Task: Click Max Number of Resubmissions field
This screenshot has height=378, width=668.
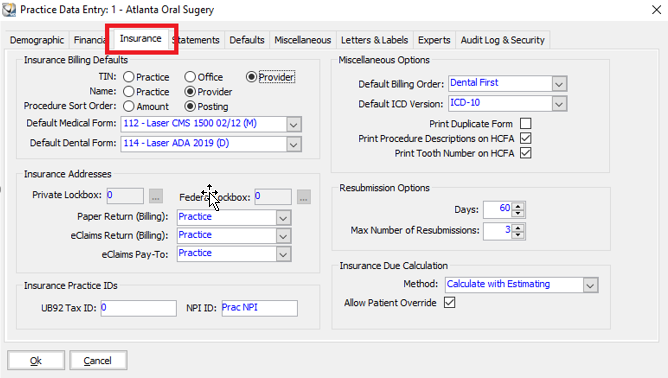Action: [498, 231]
